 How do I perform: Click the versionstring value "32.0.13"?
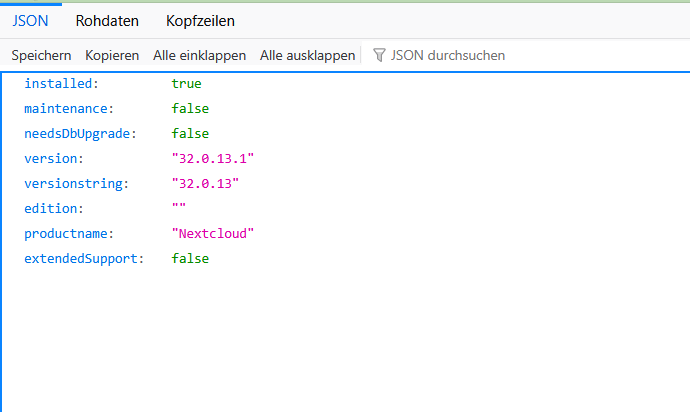(x=205, y=184)
